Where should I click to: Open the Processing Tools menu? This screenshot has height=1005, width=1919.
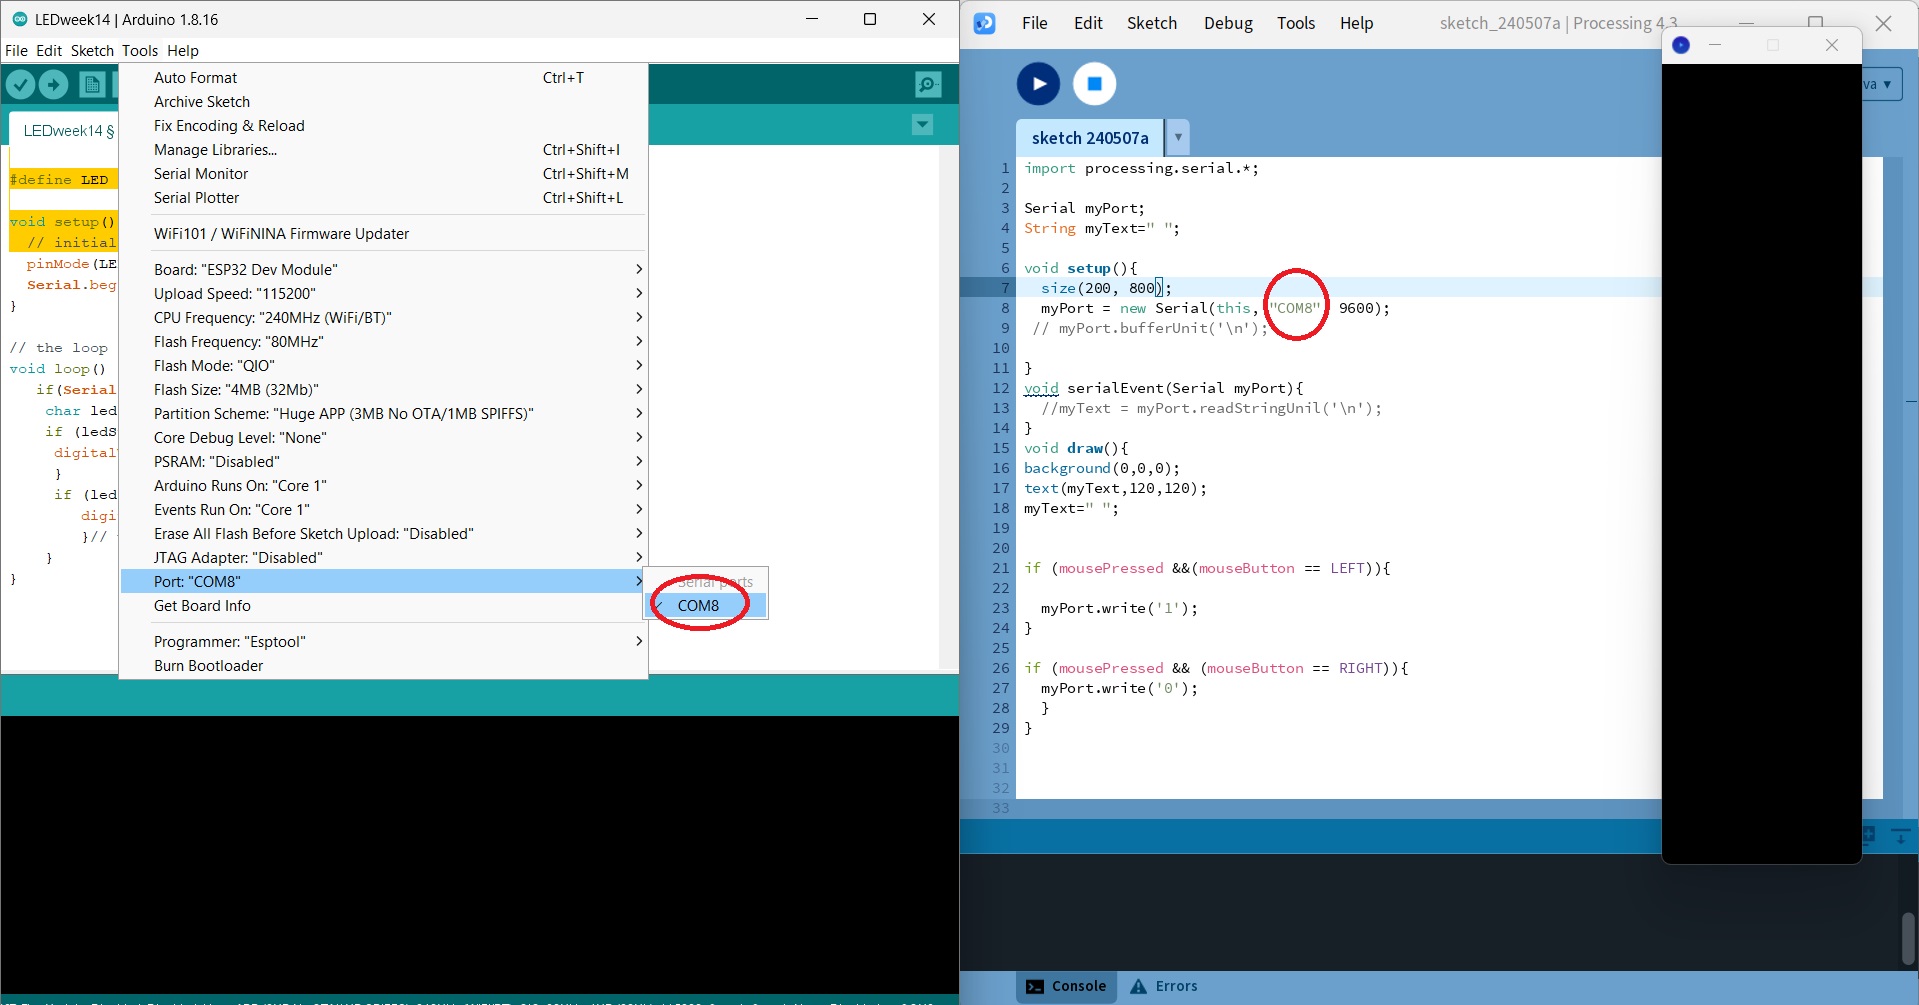pyautogui.click(x=1296, y=23)
